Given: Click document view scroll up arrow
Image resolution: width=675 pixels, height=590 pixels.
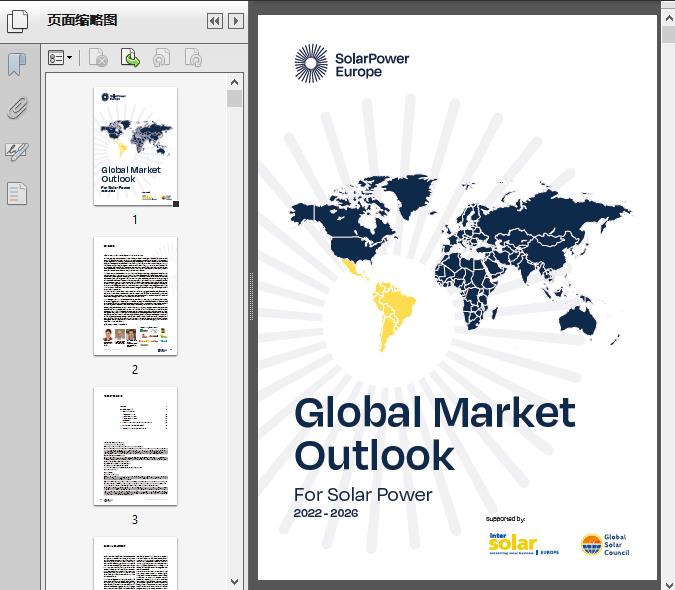Looking at the screenshot, I should (669, 19).
